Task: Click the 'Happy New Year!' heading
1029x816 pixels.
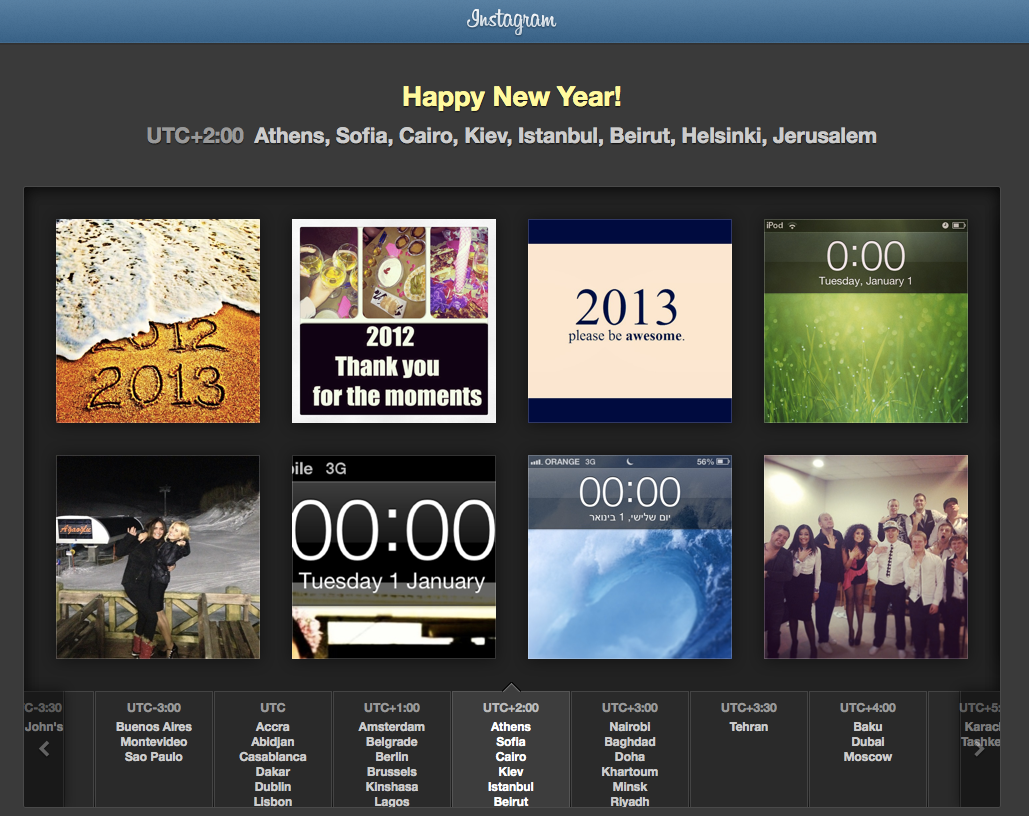Action: [512, 97]
